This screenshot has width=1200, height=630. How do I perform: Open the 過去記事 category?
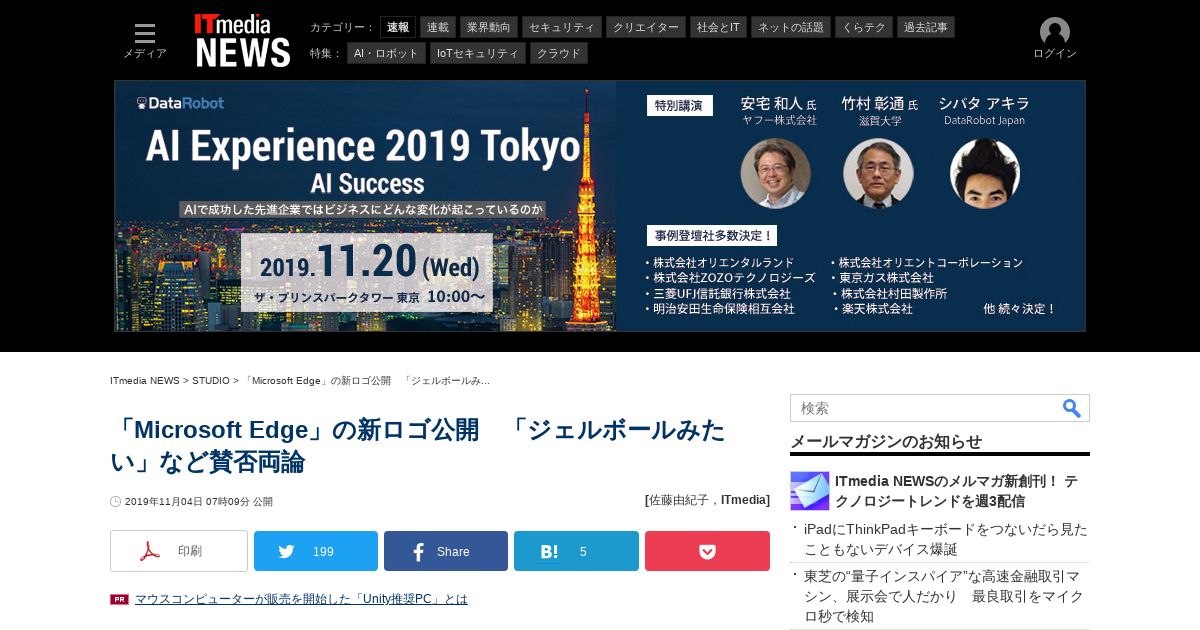[x=925, y=27]
